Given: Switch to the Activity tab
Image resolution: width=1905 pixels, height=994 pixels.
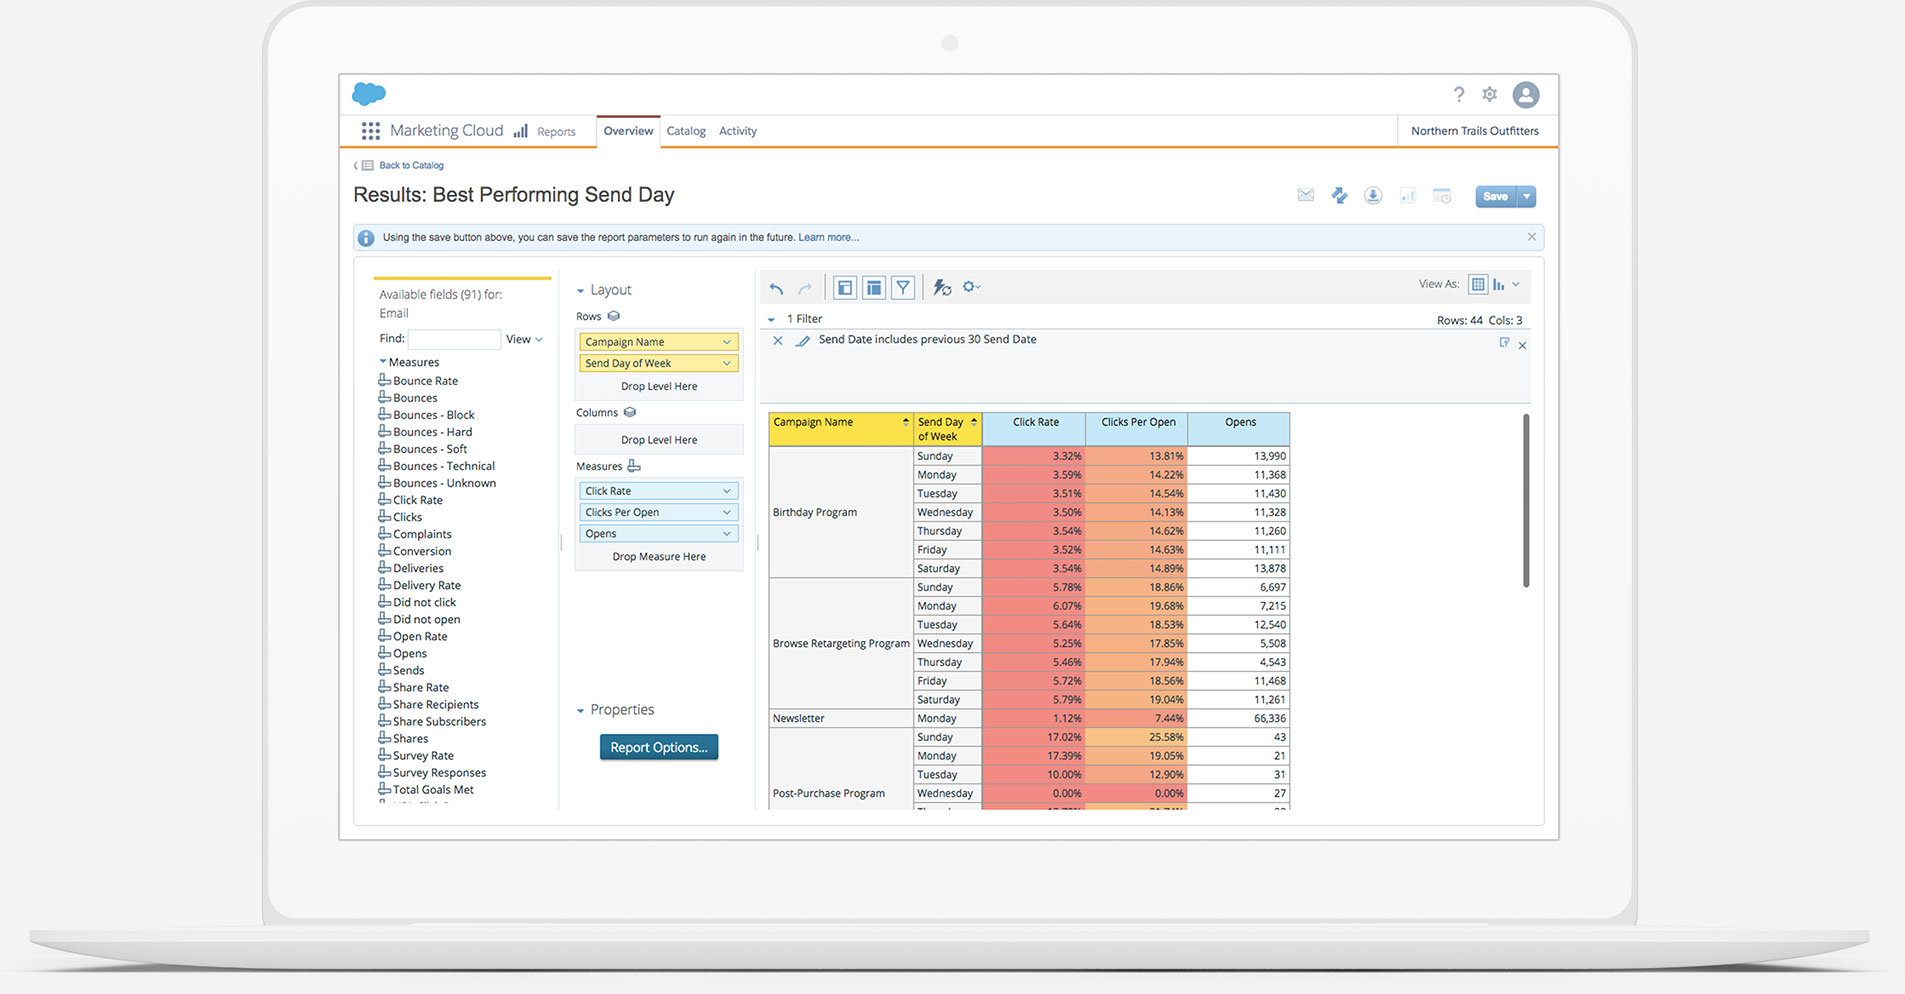Looking at the screenshot, I should tap(738, 131).
